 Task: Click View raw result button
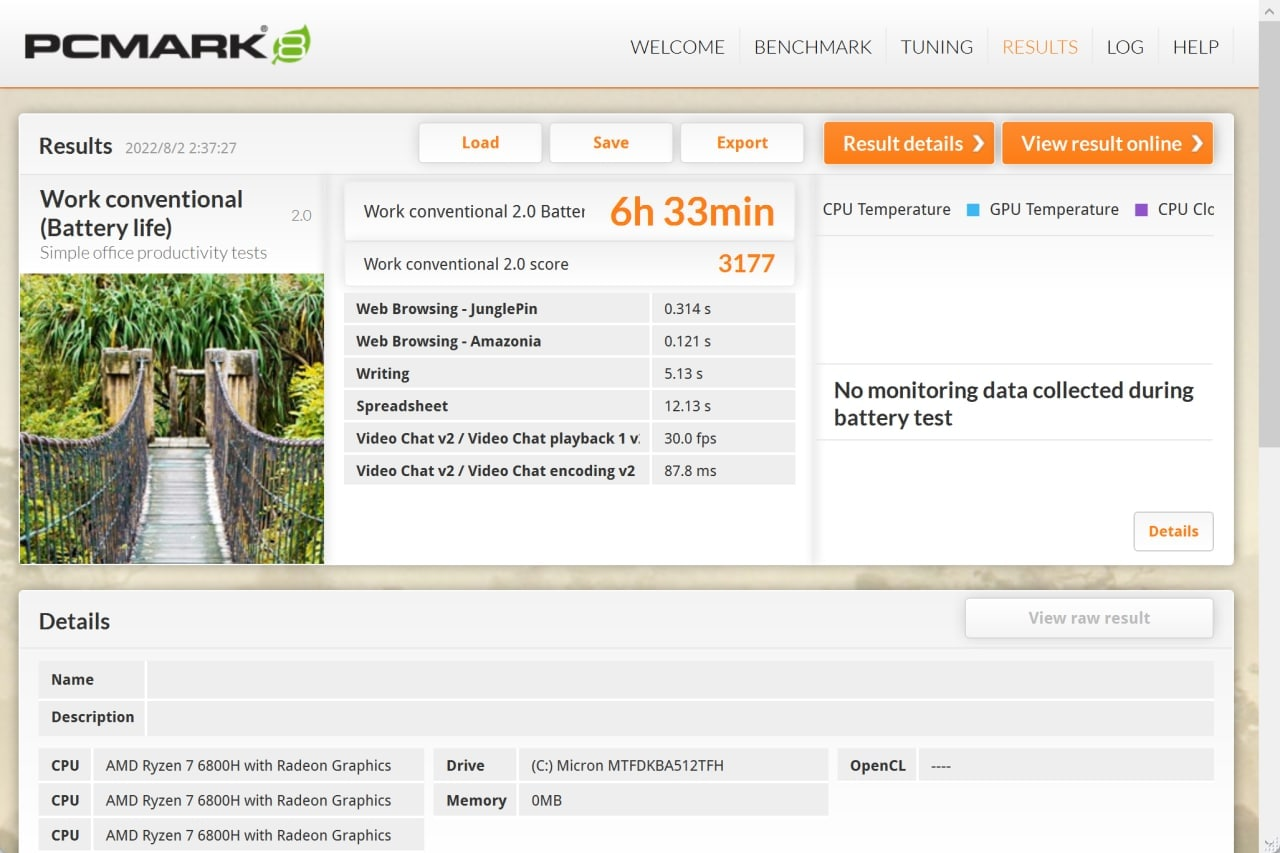click(1088, 618)
